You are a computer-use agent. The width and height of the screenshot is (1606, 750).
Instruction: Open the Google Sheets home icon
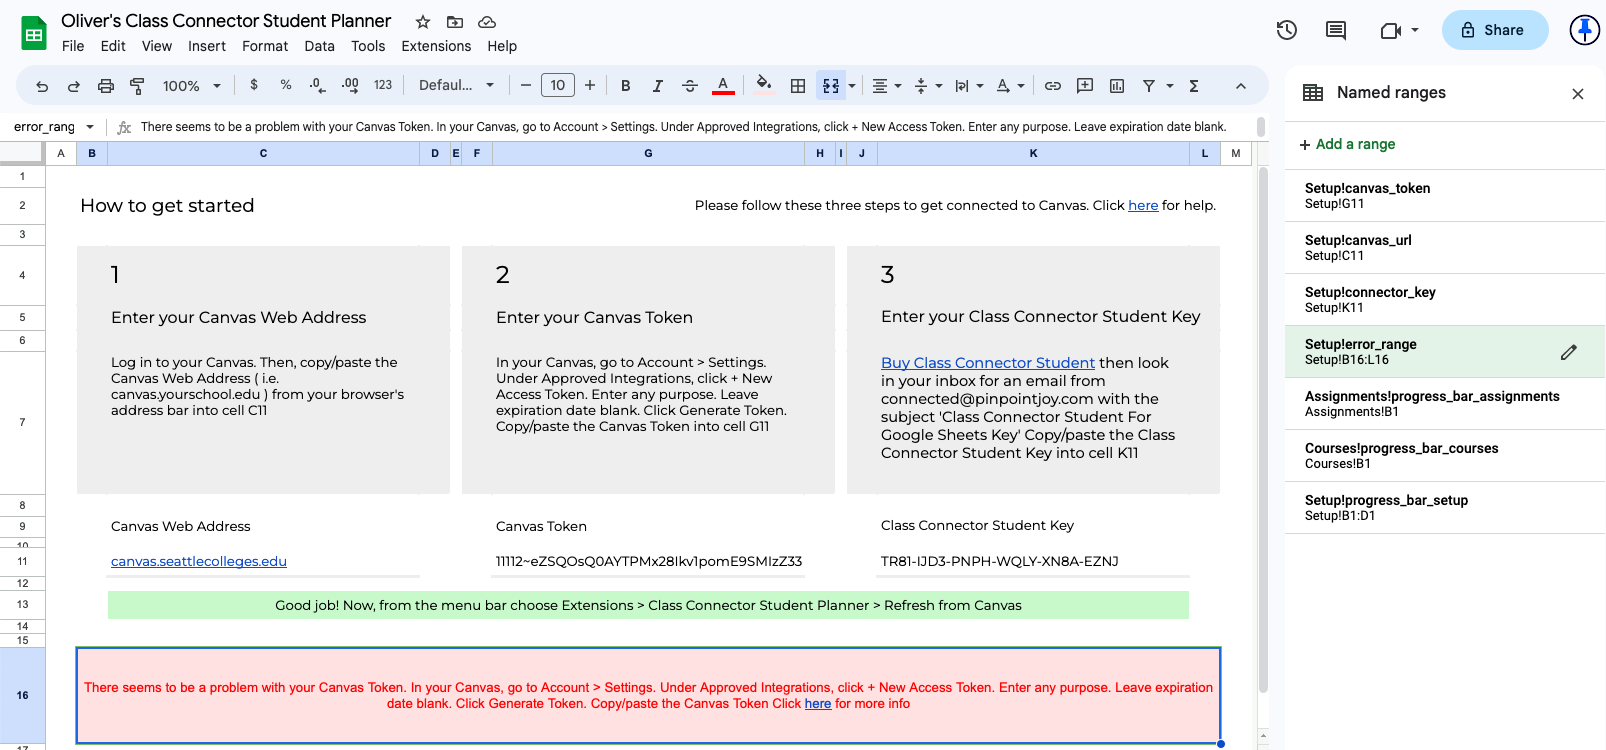coord(34,33)
